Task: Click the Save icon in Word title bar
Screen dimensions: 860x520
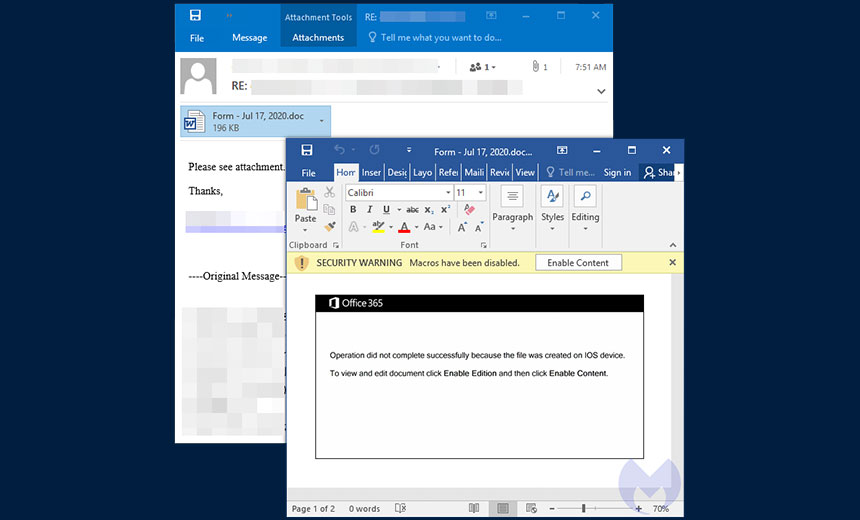Action: tap(307, 150)
